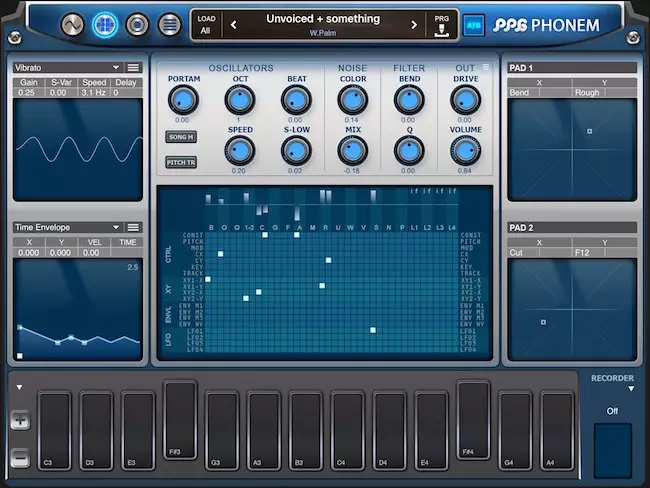Click the plus octave button
This screenshot has height=488, width=650.
20,421
